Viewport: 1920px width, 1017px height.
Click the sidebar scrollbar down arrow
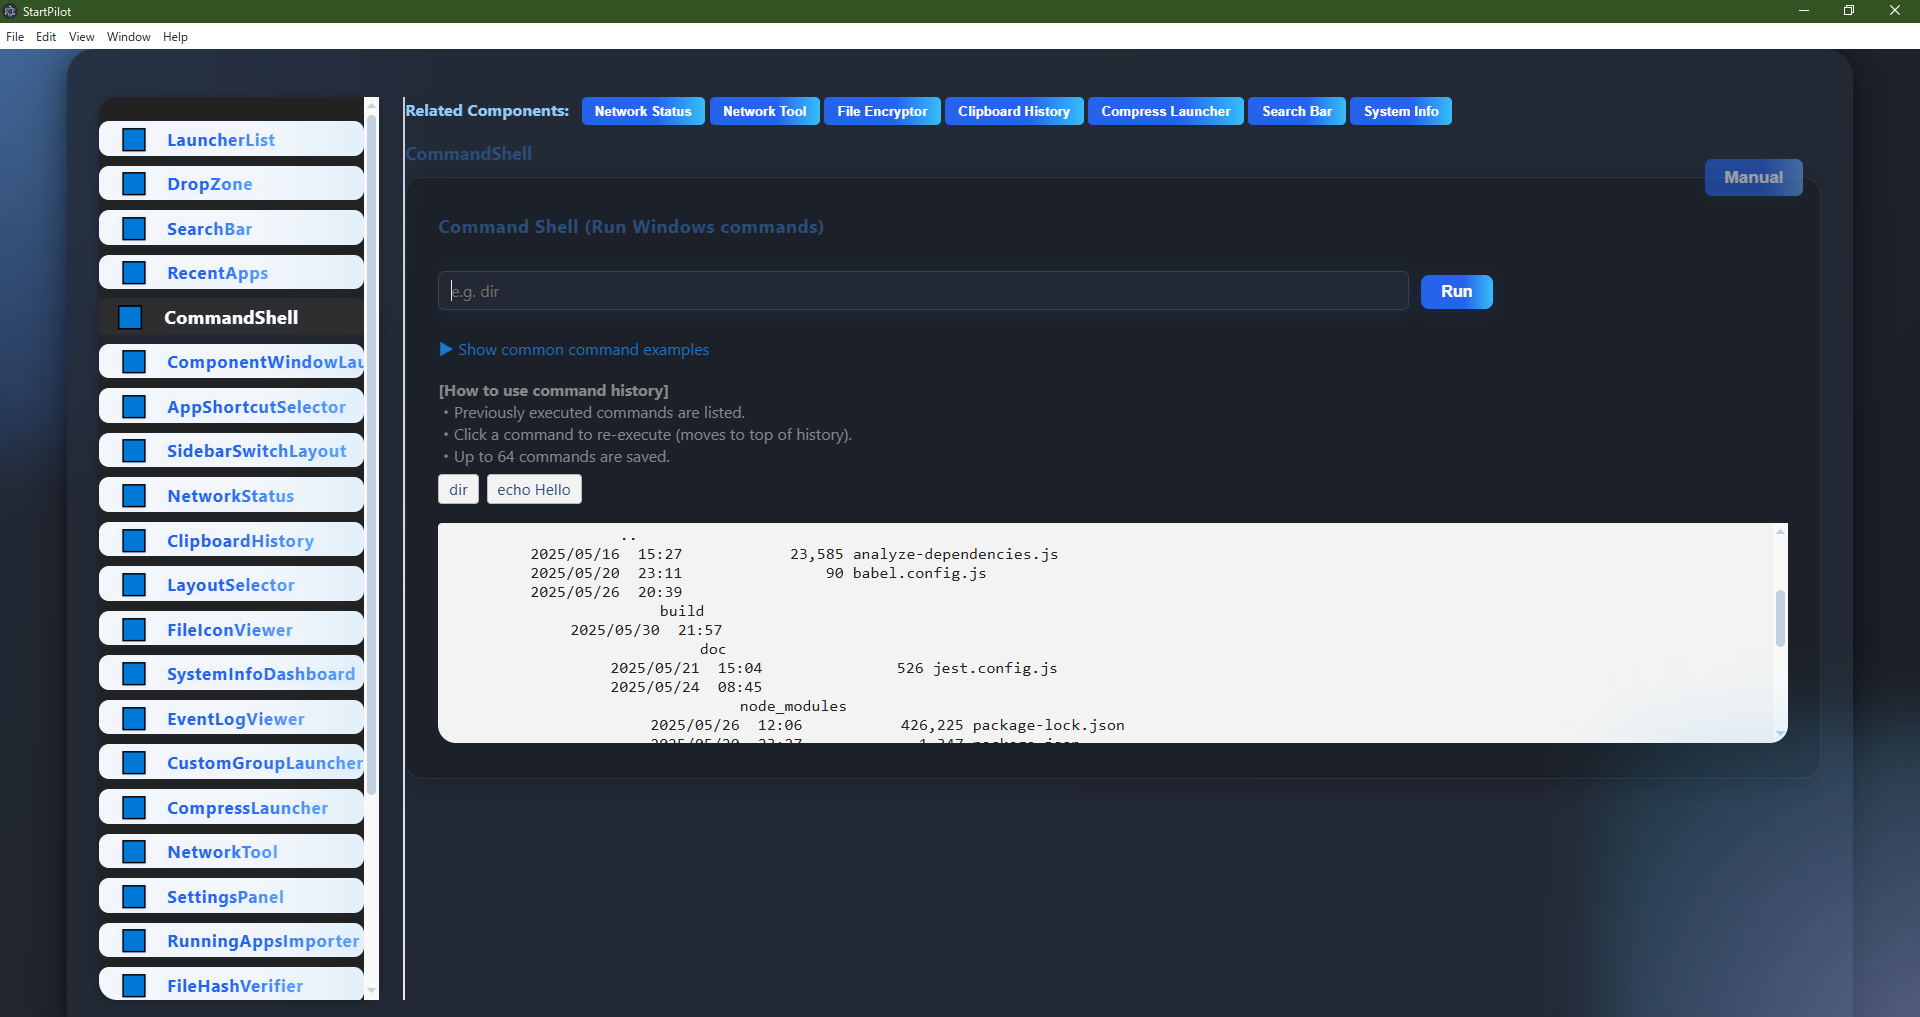(371, 992)
